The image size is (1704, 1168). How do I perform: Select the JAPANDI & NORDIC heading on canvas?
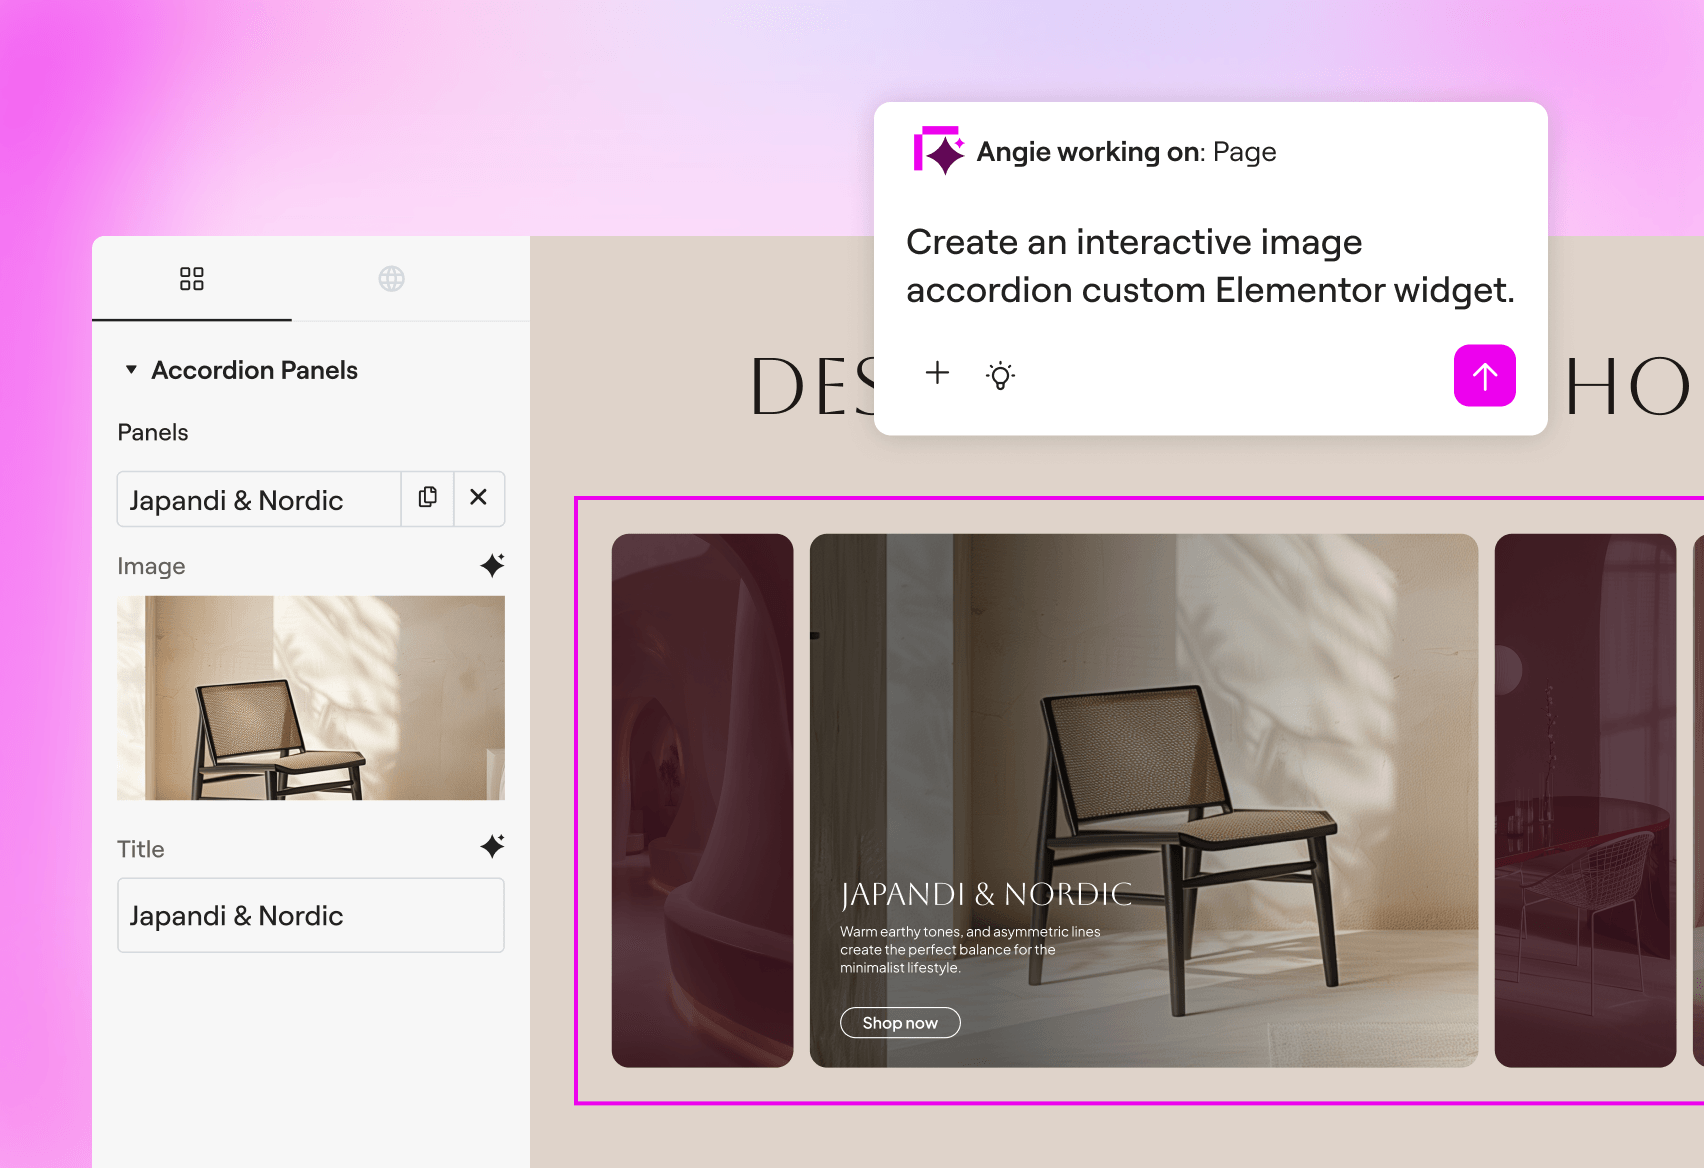point(986,894)
